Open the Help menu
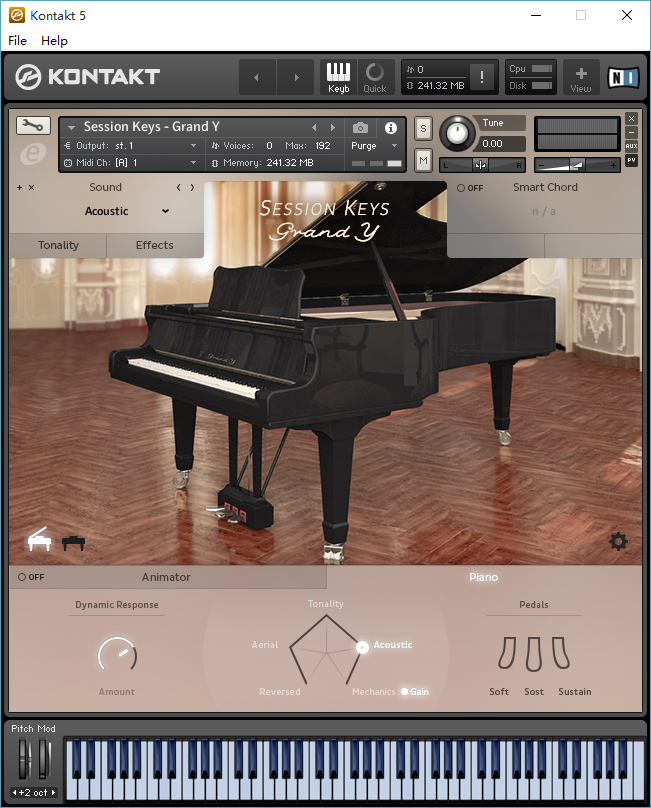The height and width of the screenshot is (808, 651). [x=54, y=41]
